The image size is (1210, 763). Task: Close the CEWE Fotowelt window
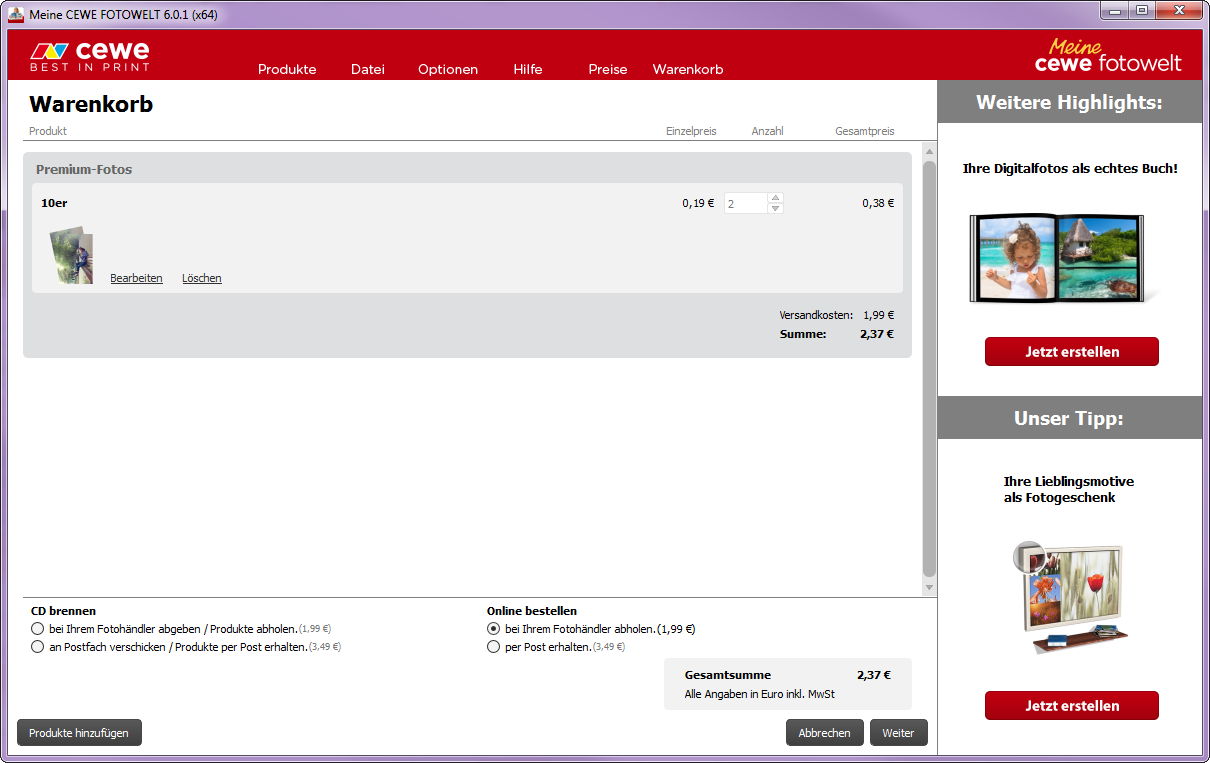coord(1179,10)
